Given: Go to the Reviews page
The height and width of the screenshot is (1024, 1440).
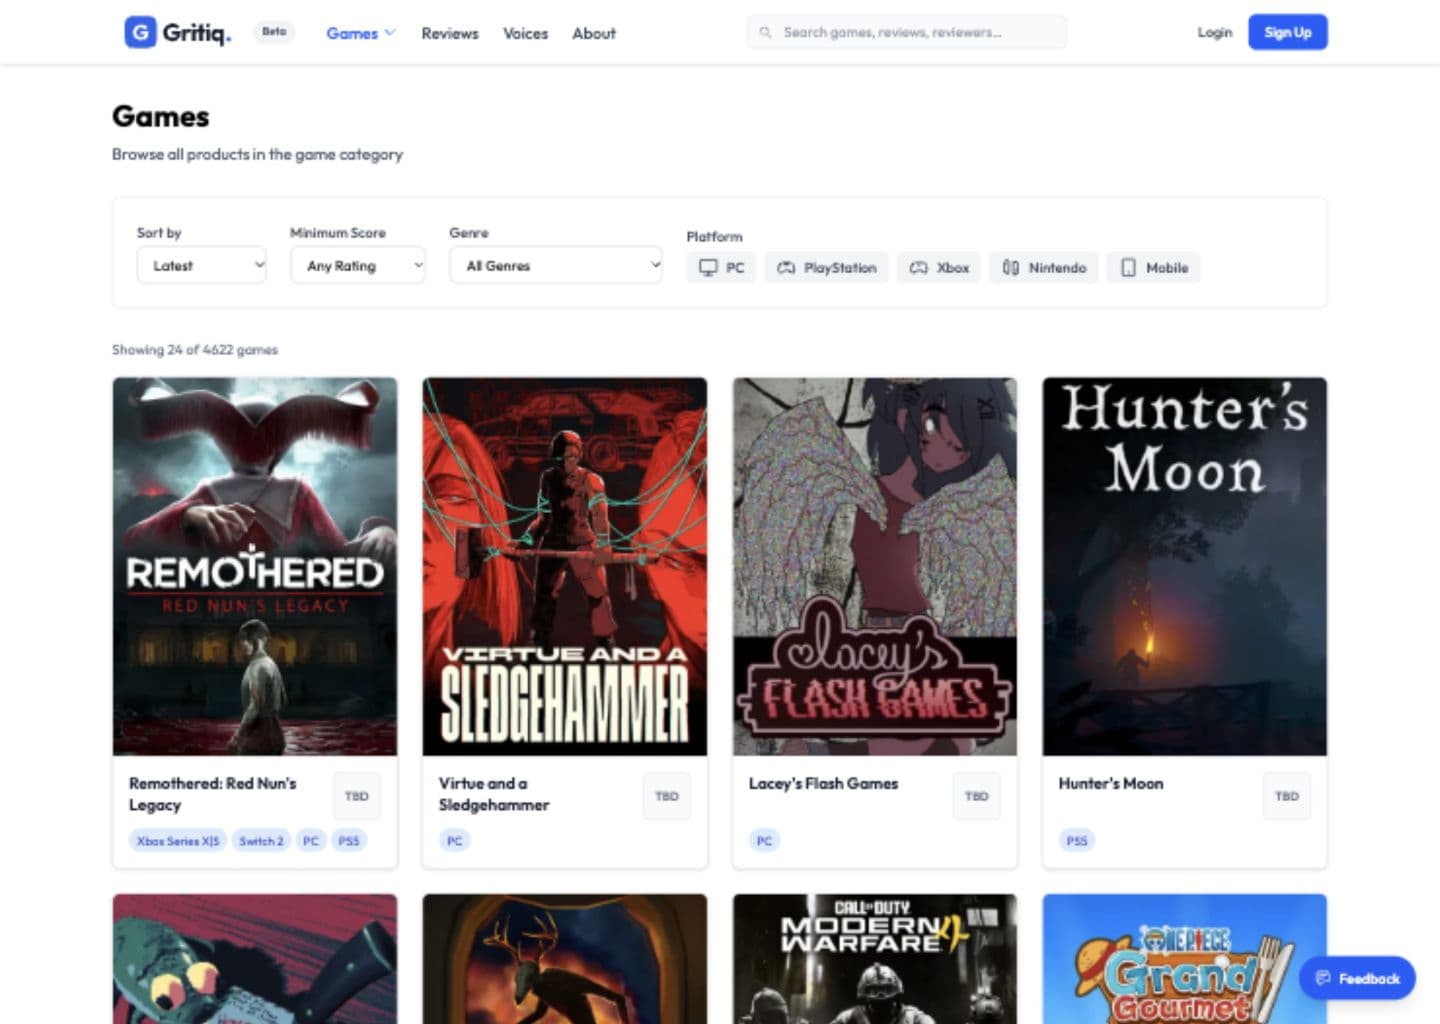Looking at the screenshot, I should click(450, 33).
